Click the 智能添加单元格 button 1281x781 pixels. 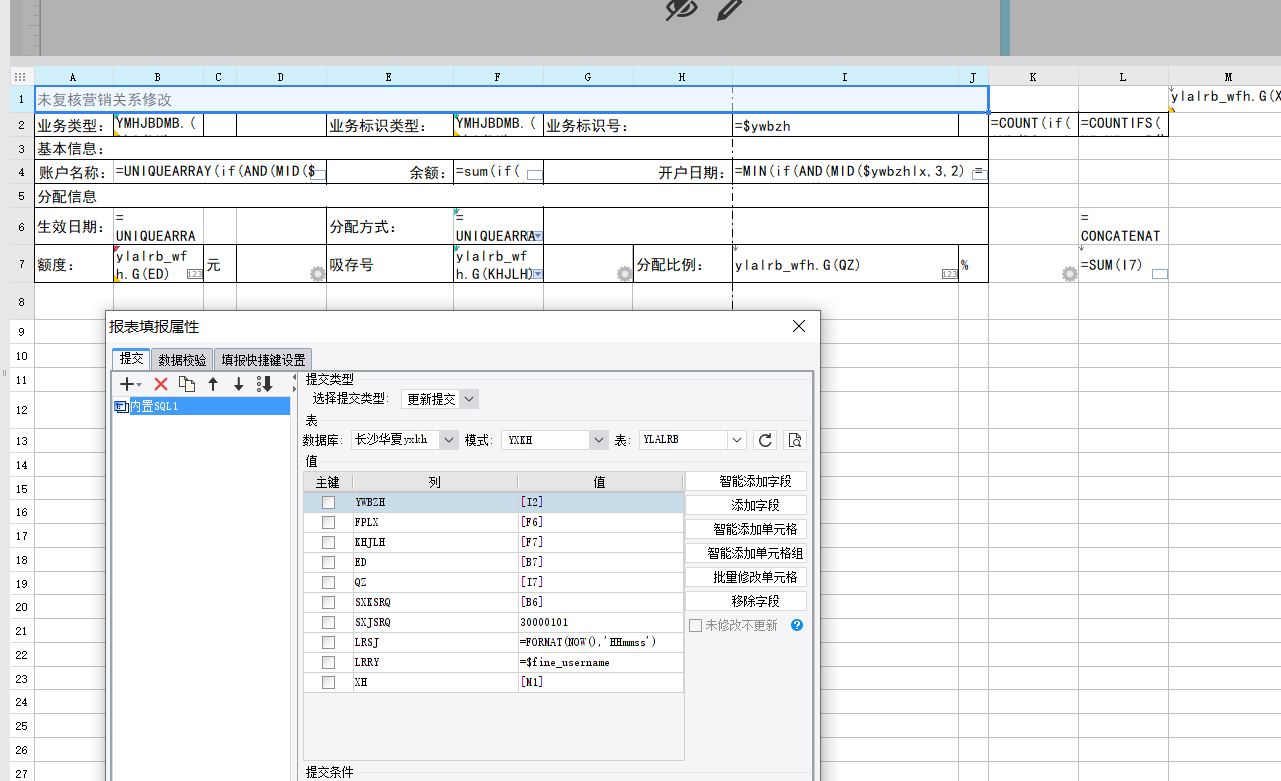click(745, 529)
